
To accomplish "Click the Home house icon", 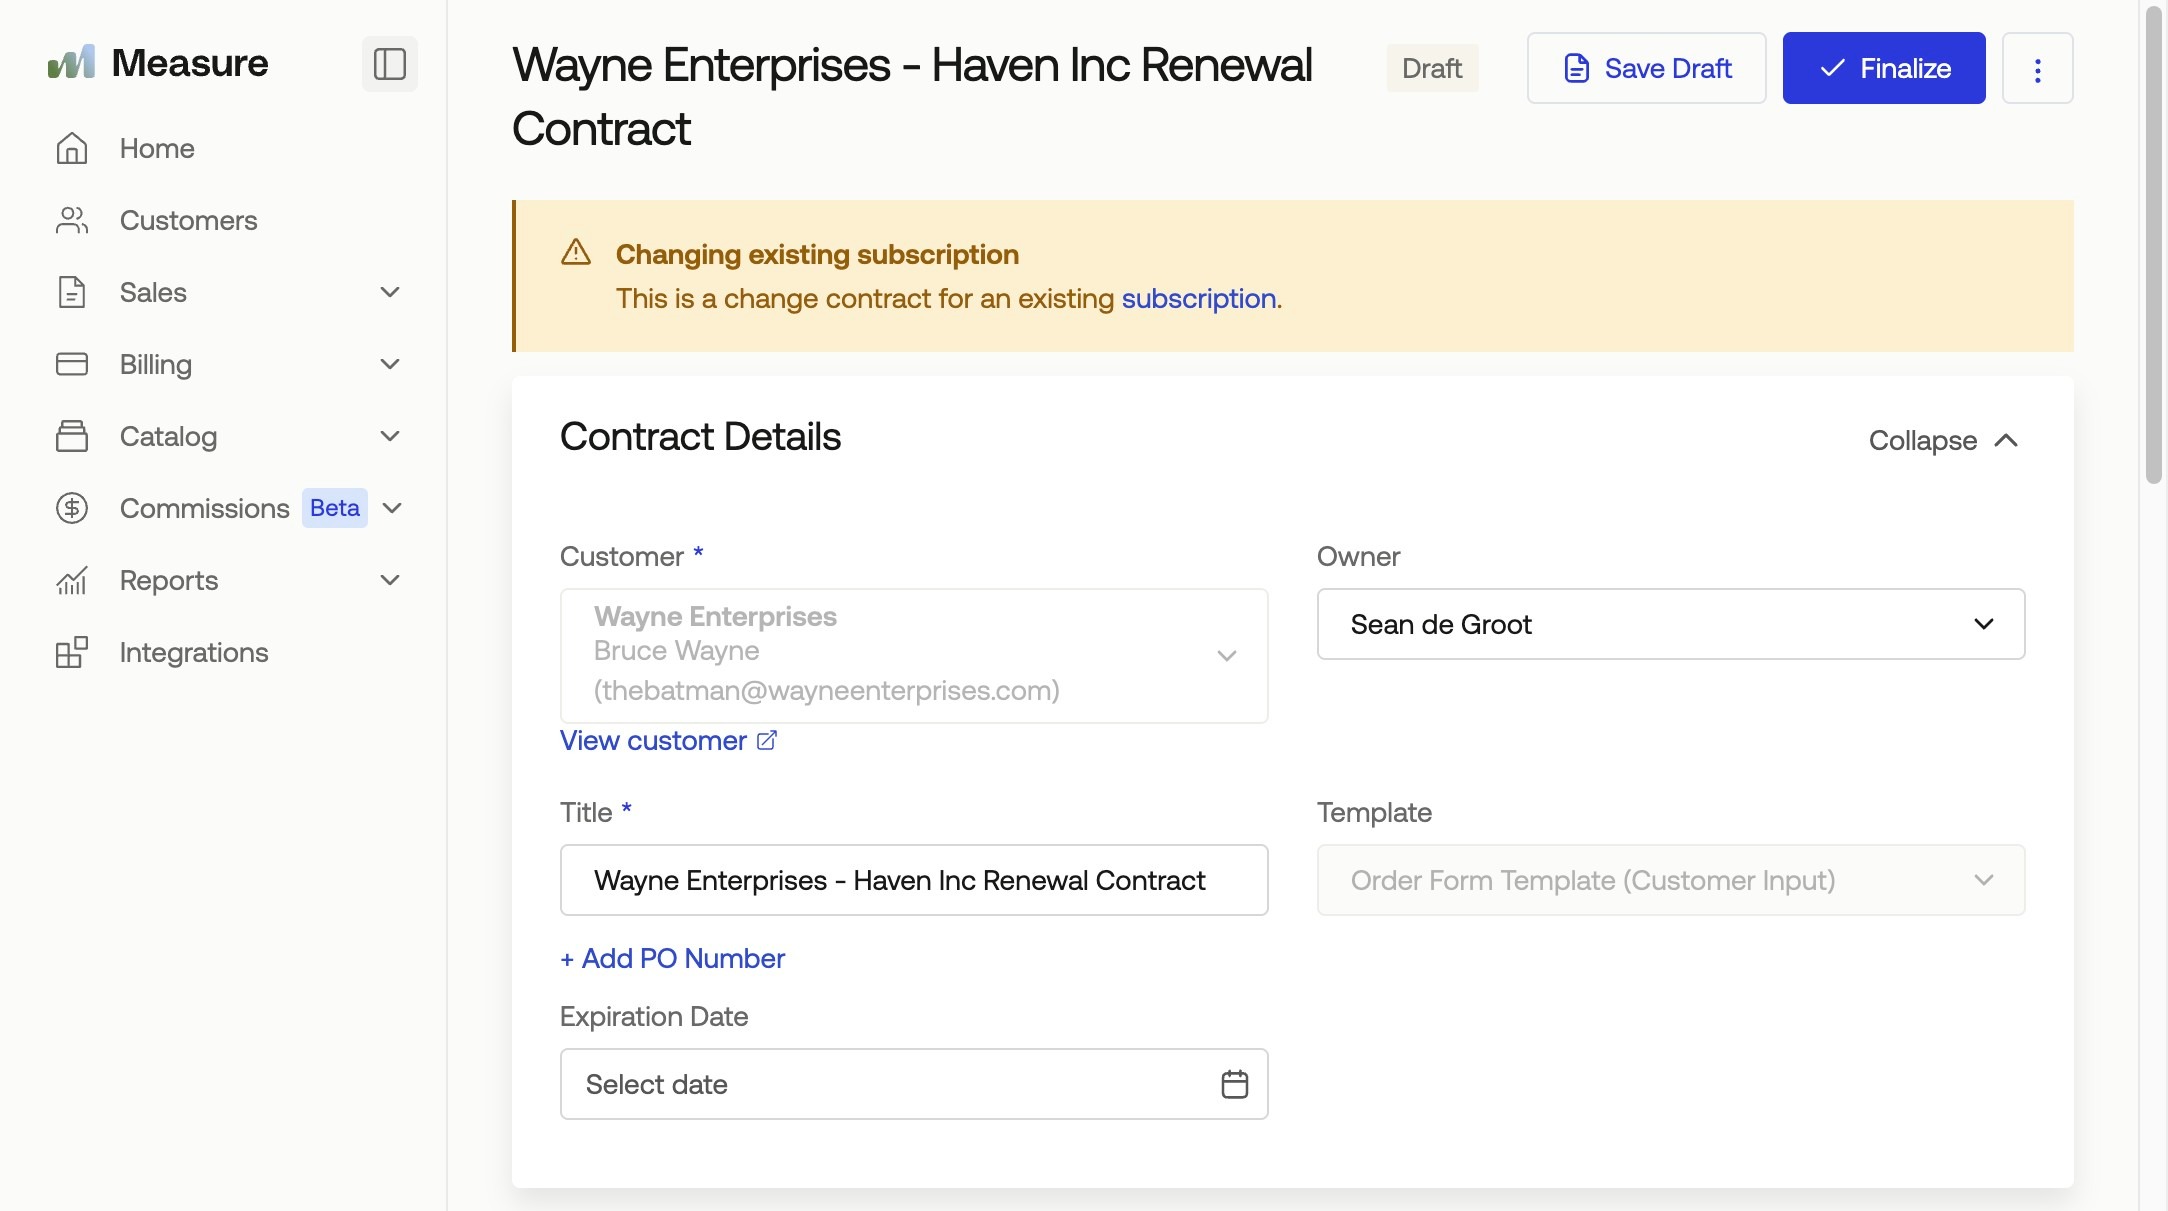I will (x=72, y=148).
